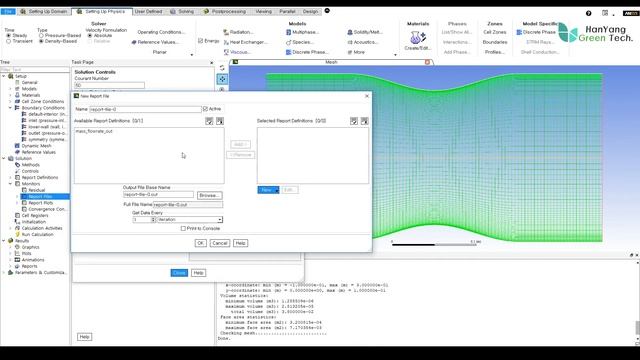The width and height of the screenshot is (640, 360).
Task: Click the Output File Base Name field
Action: pos(158,195)
